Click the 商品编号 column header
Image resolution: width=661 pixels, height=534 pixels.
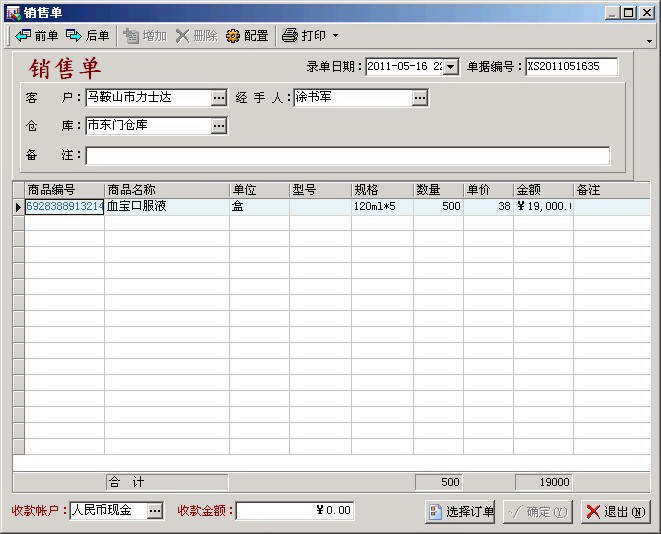(x=64, y=190)
